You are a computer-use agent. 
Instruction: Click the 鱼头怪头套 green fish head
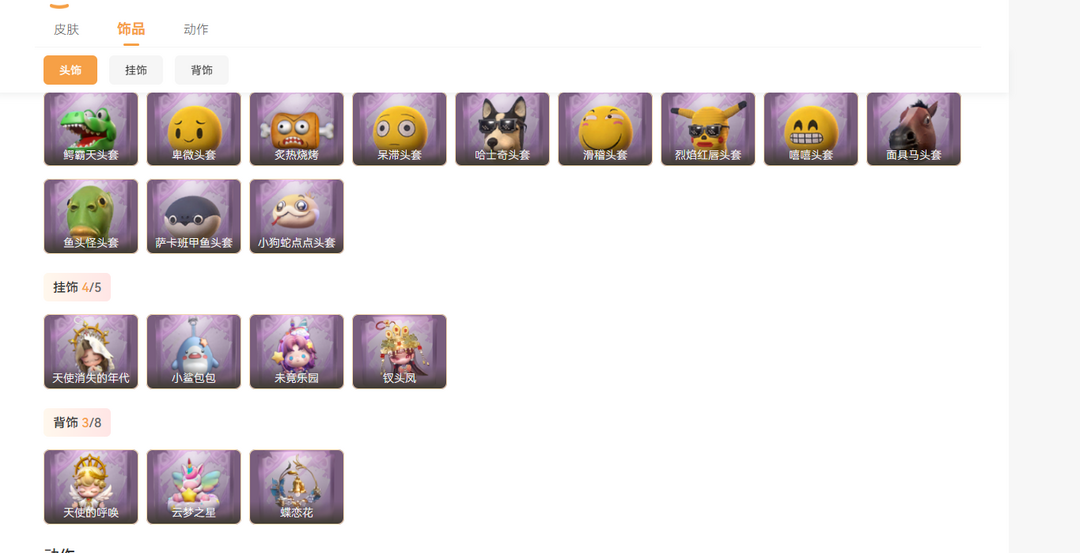point(91,216)
